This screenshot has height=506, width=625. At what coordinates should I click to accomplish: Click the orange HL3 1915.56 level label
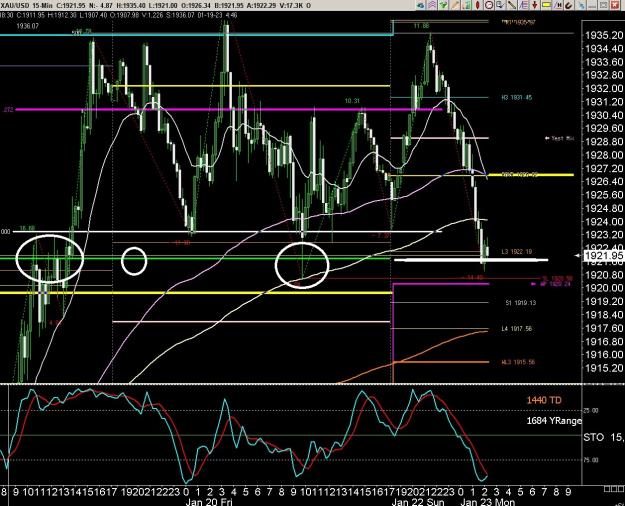tap(518, 362)
